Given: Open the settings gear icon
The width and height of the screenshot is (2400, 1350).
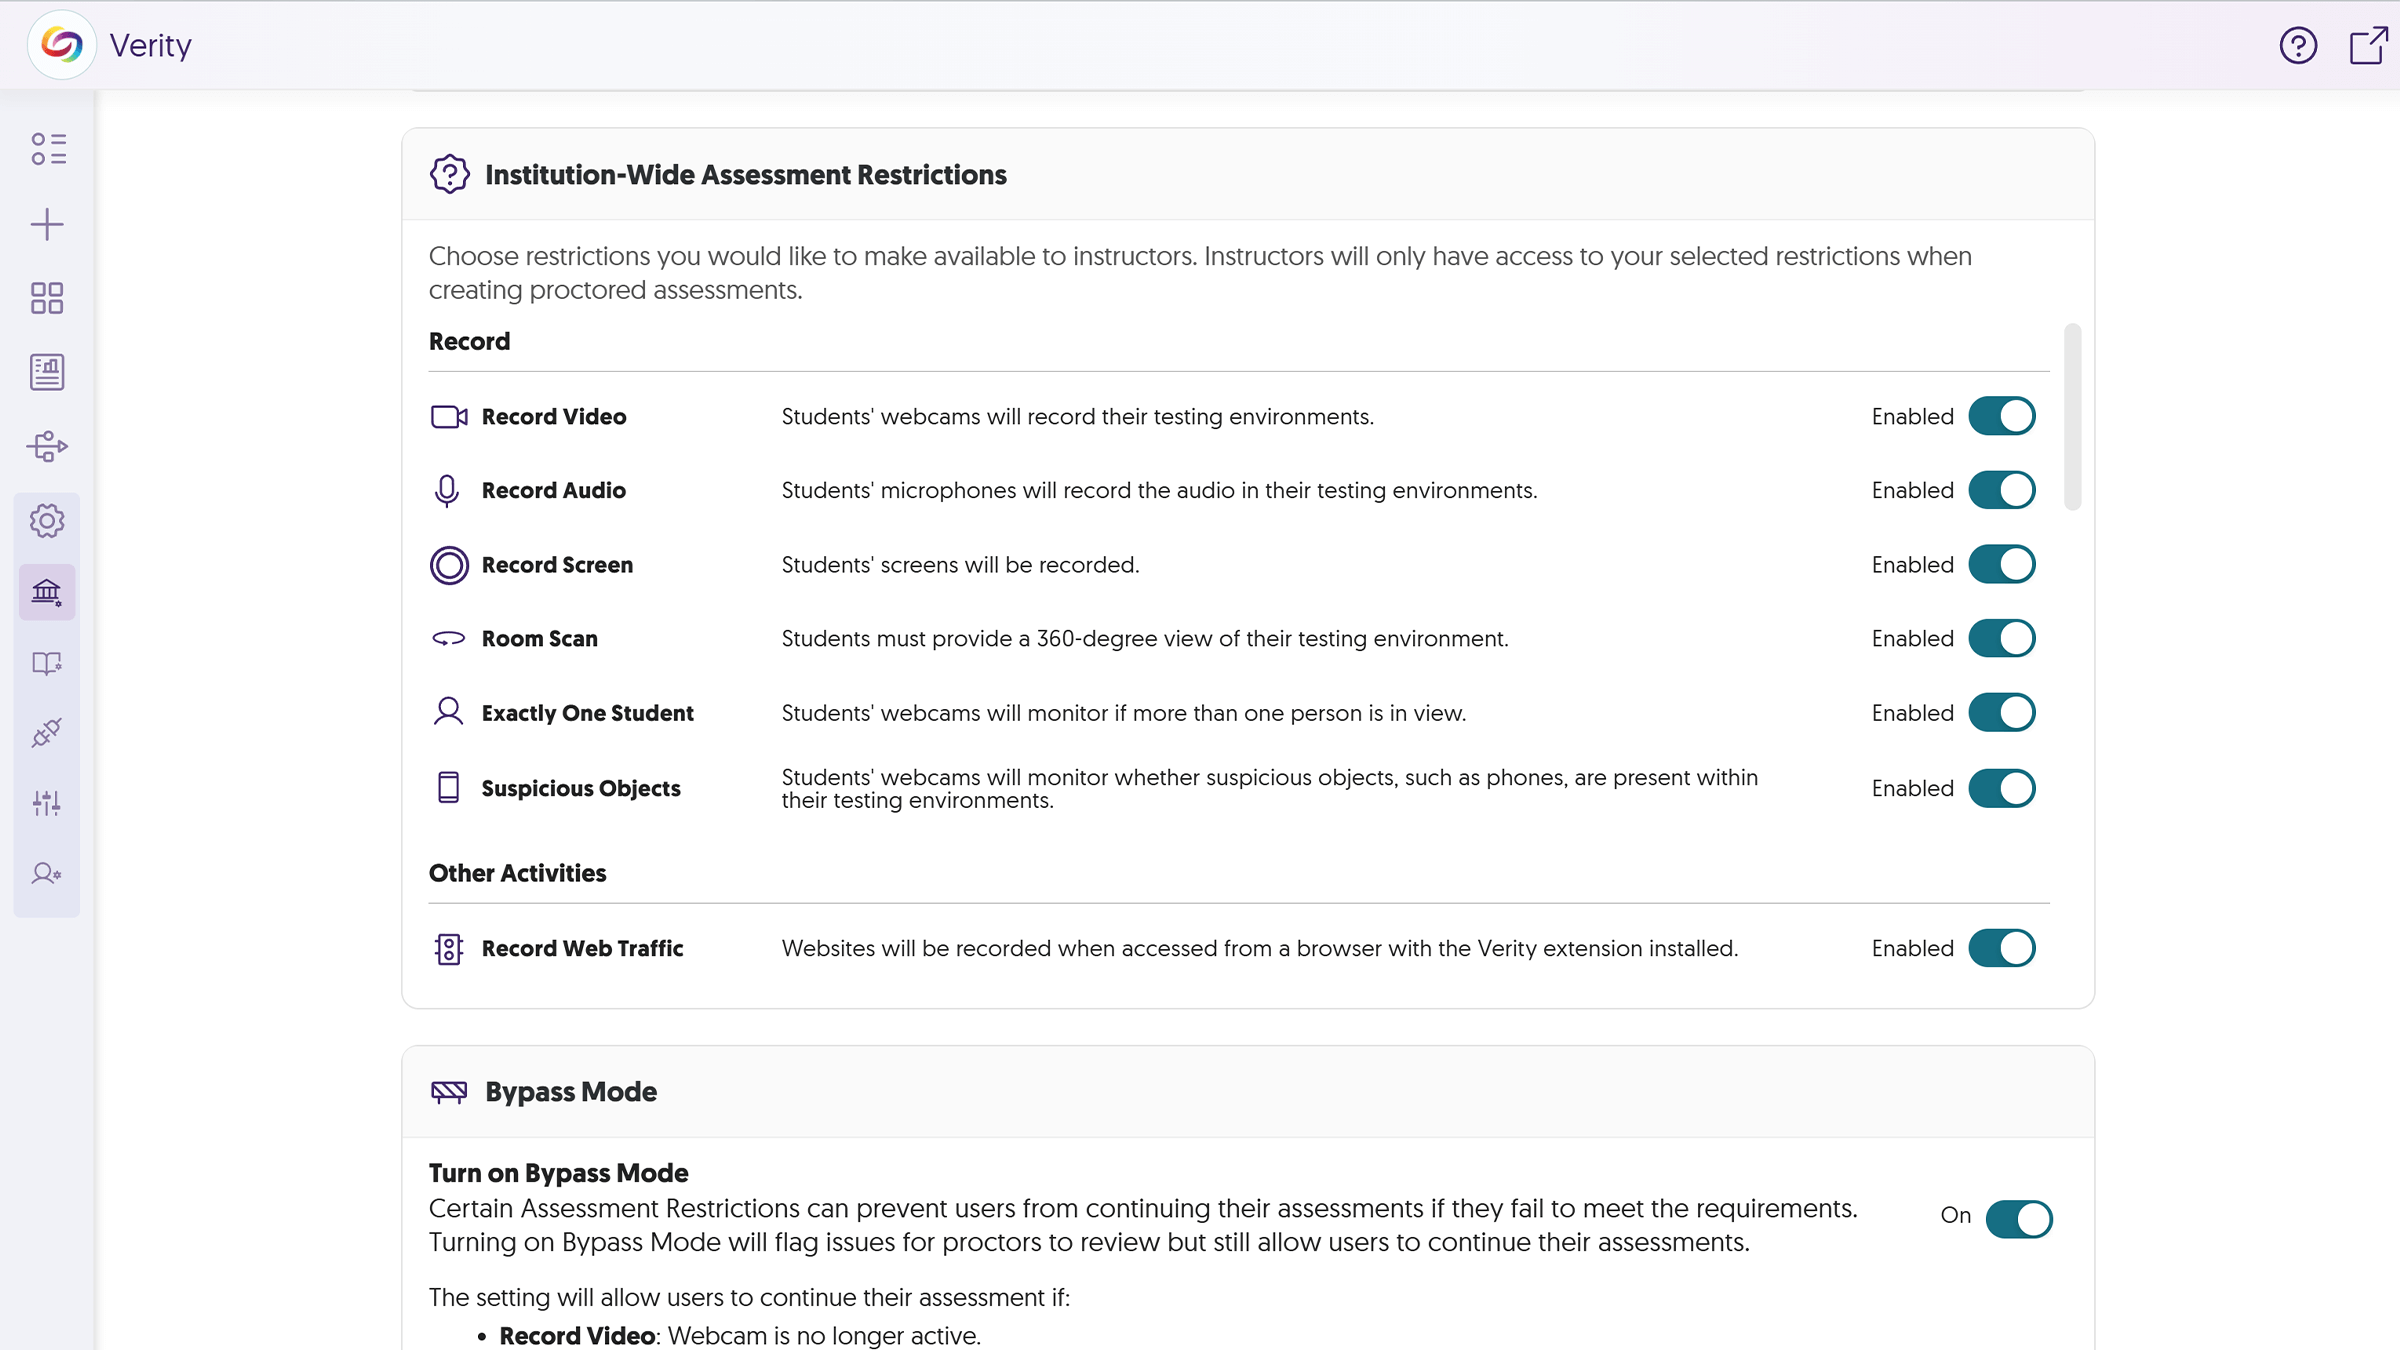Looking at the screenshot, I should click(46, 521).
